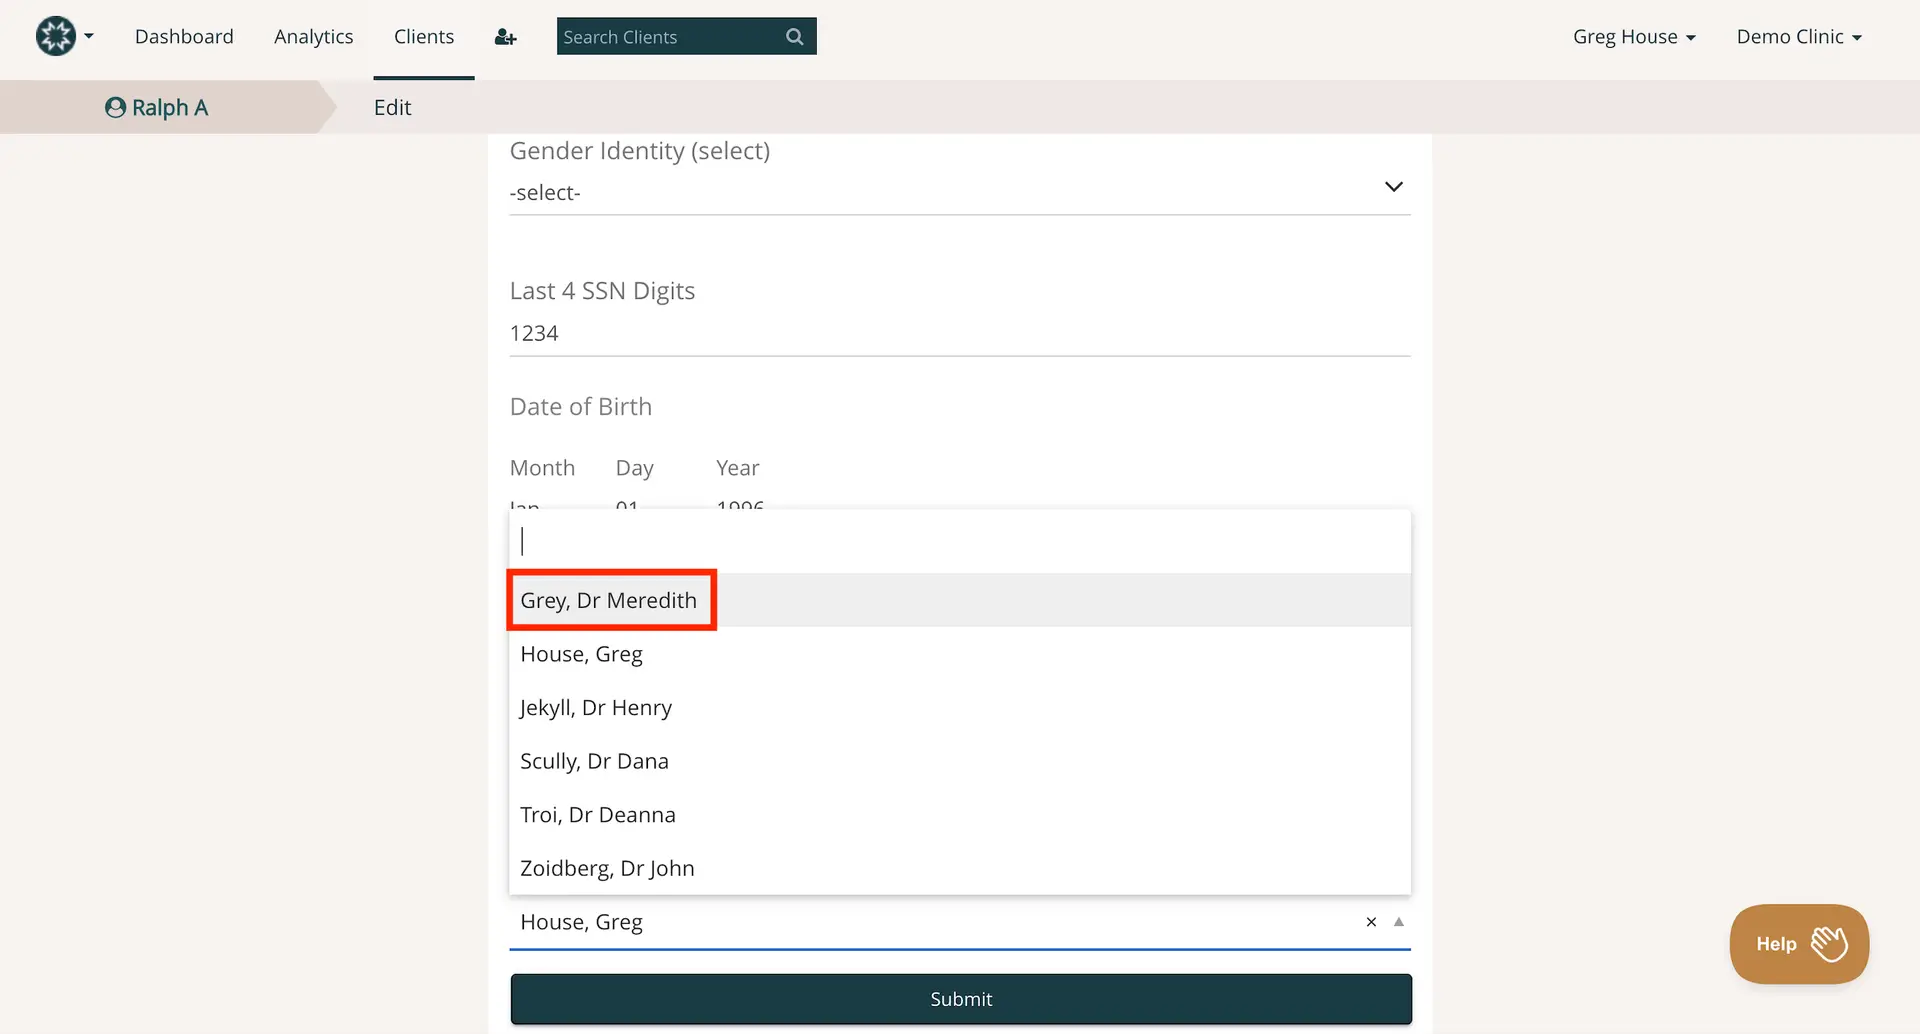
Task: Select House, Greg from the dropdown list
Action: pyautogui.click(x=581, y=653)
